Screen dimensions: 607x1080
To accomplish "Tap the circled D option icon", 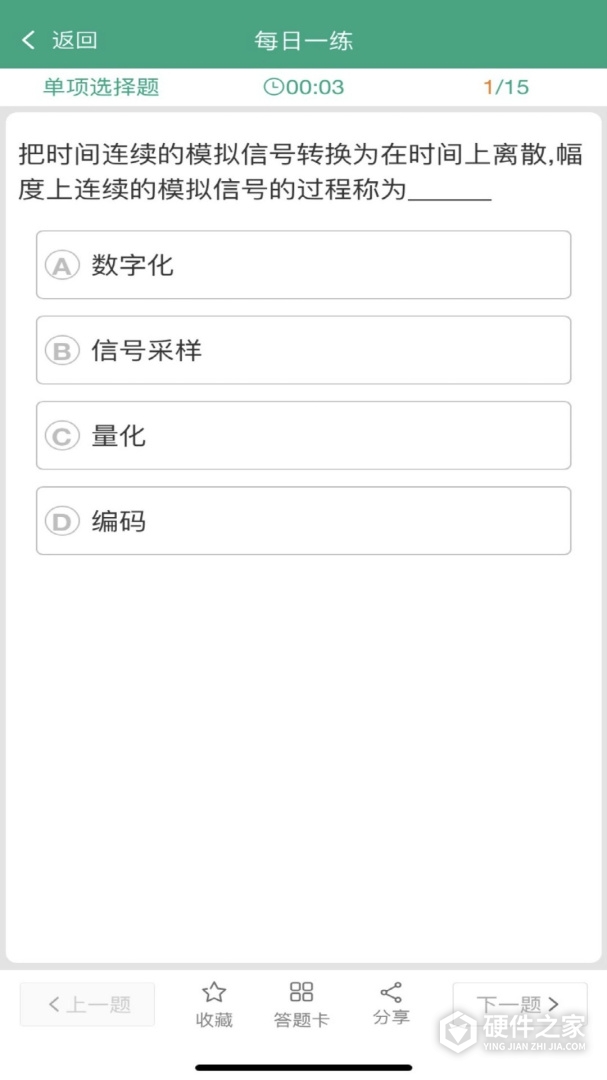I will 62,521.
